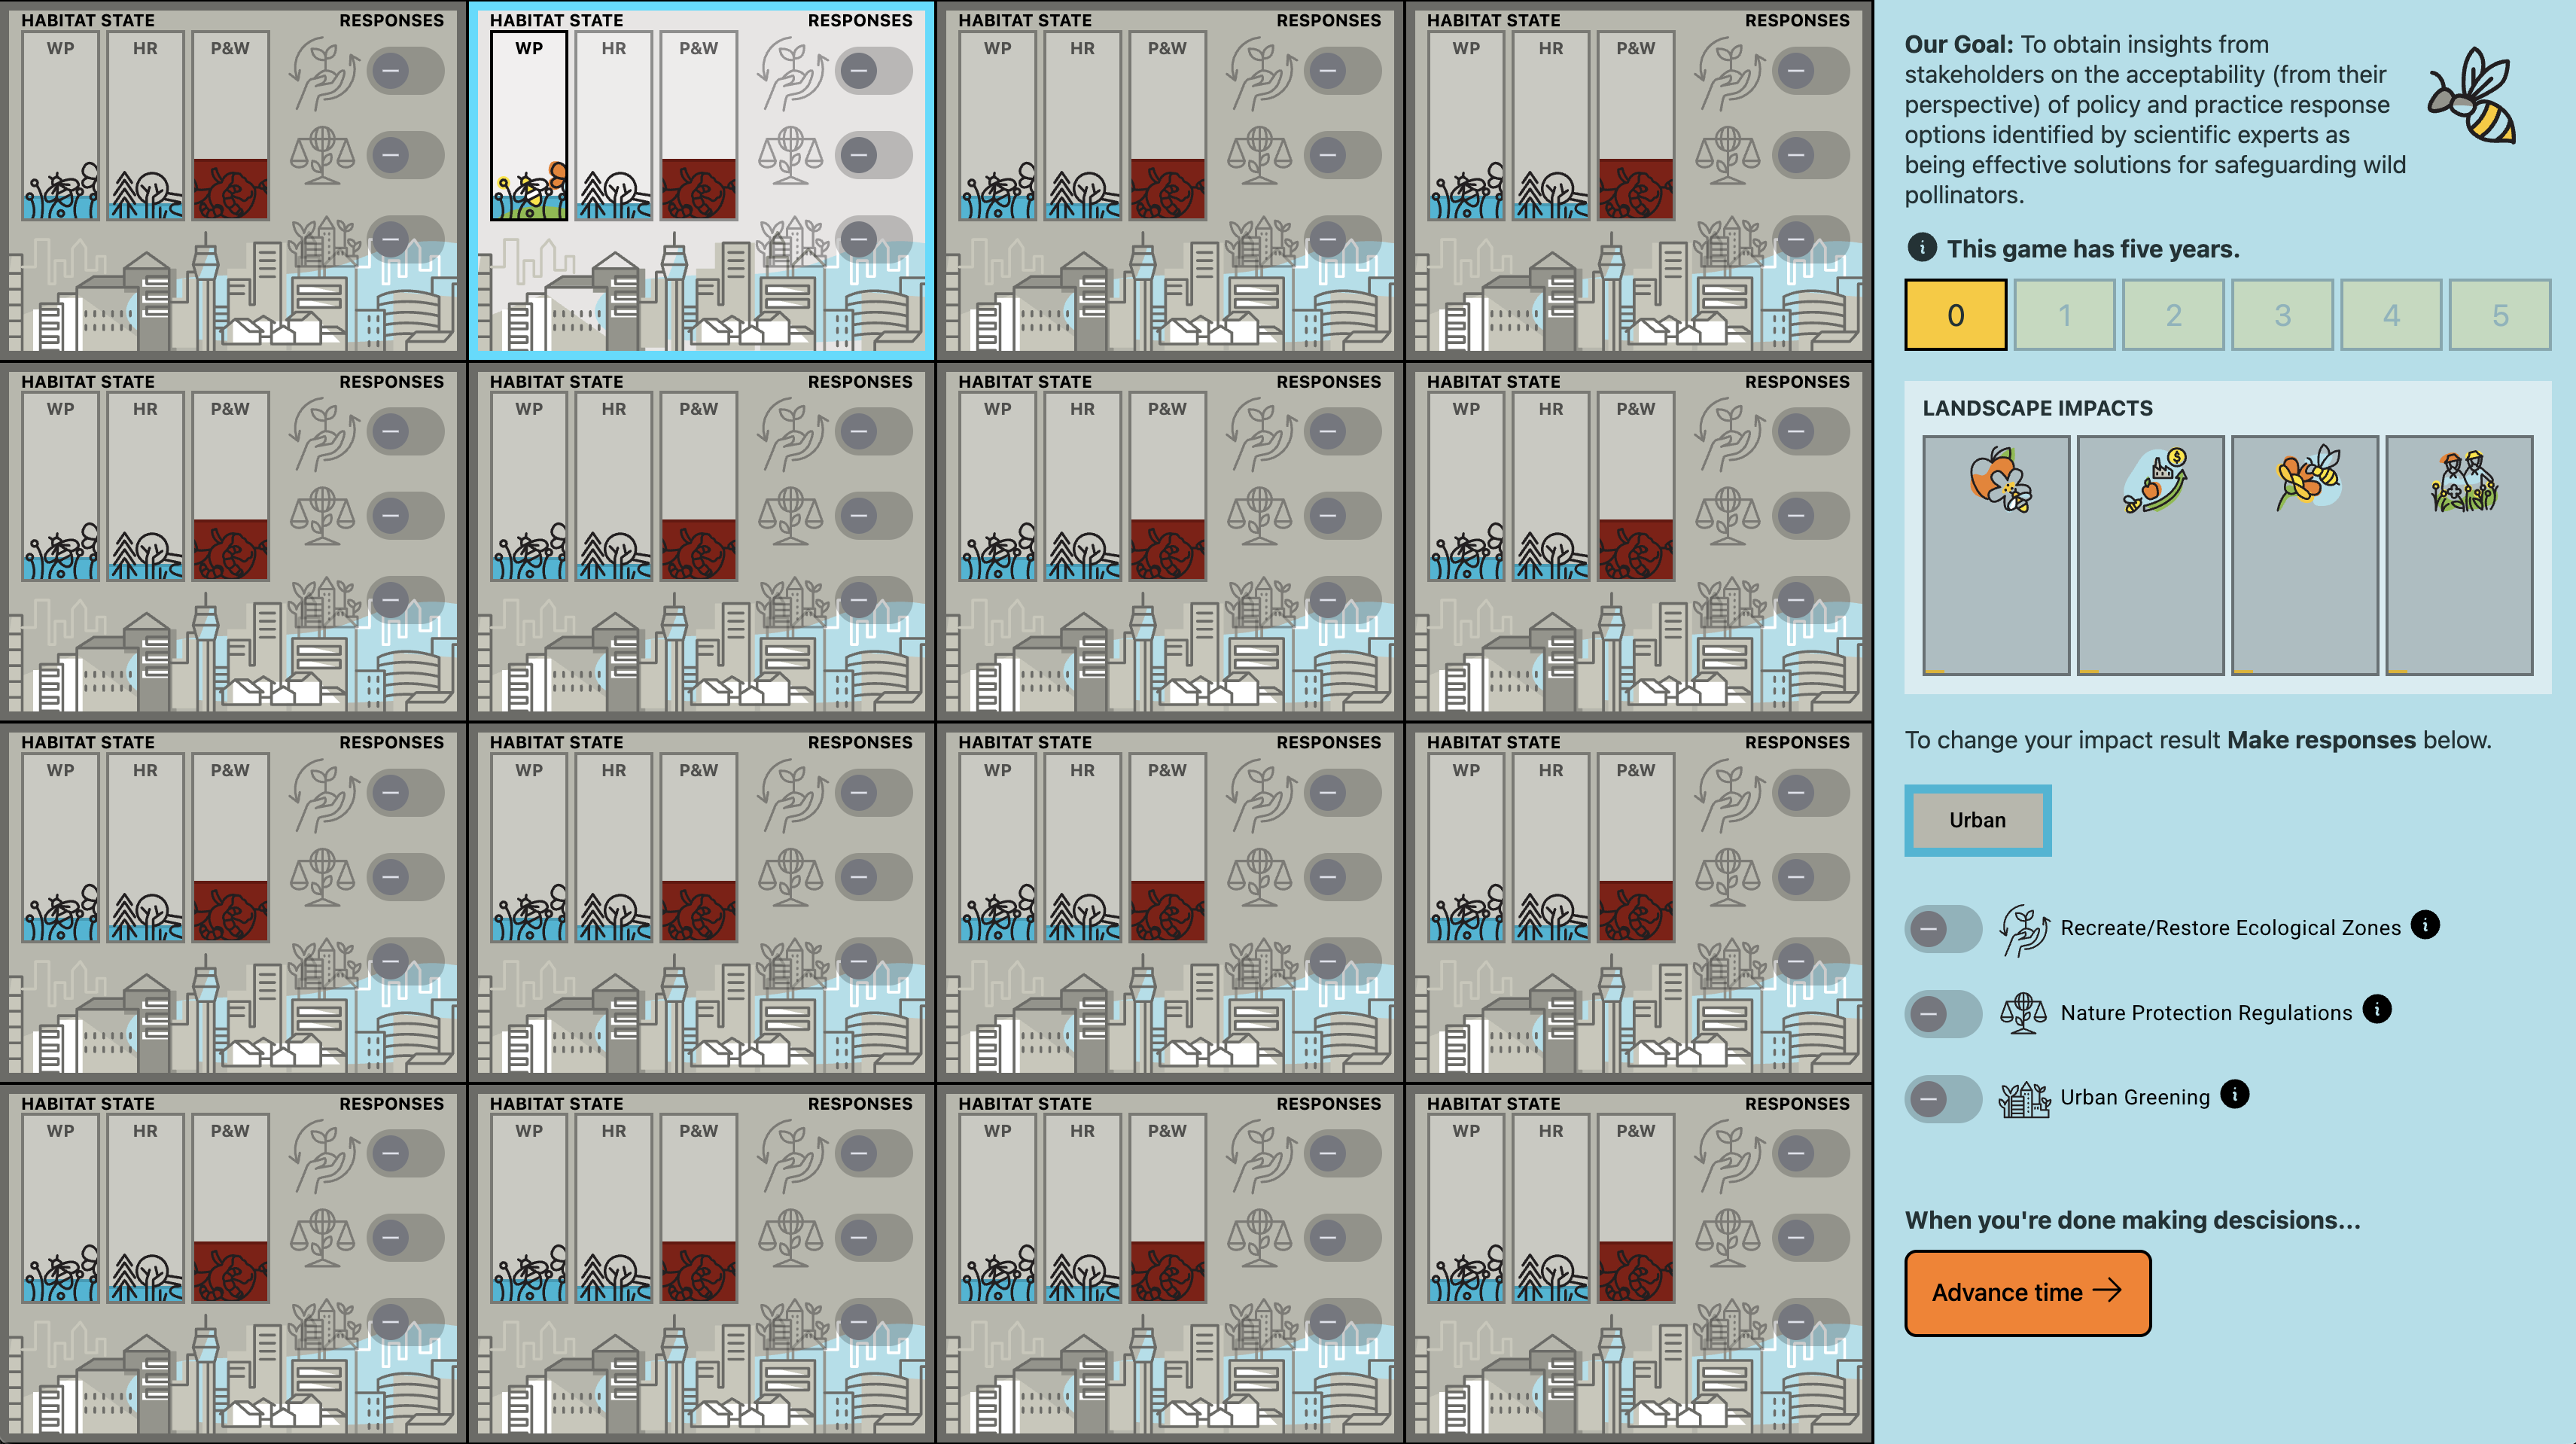Toggle top response switch in highlighted tile

point(873,70)
